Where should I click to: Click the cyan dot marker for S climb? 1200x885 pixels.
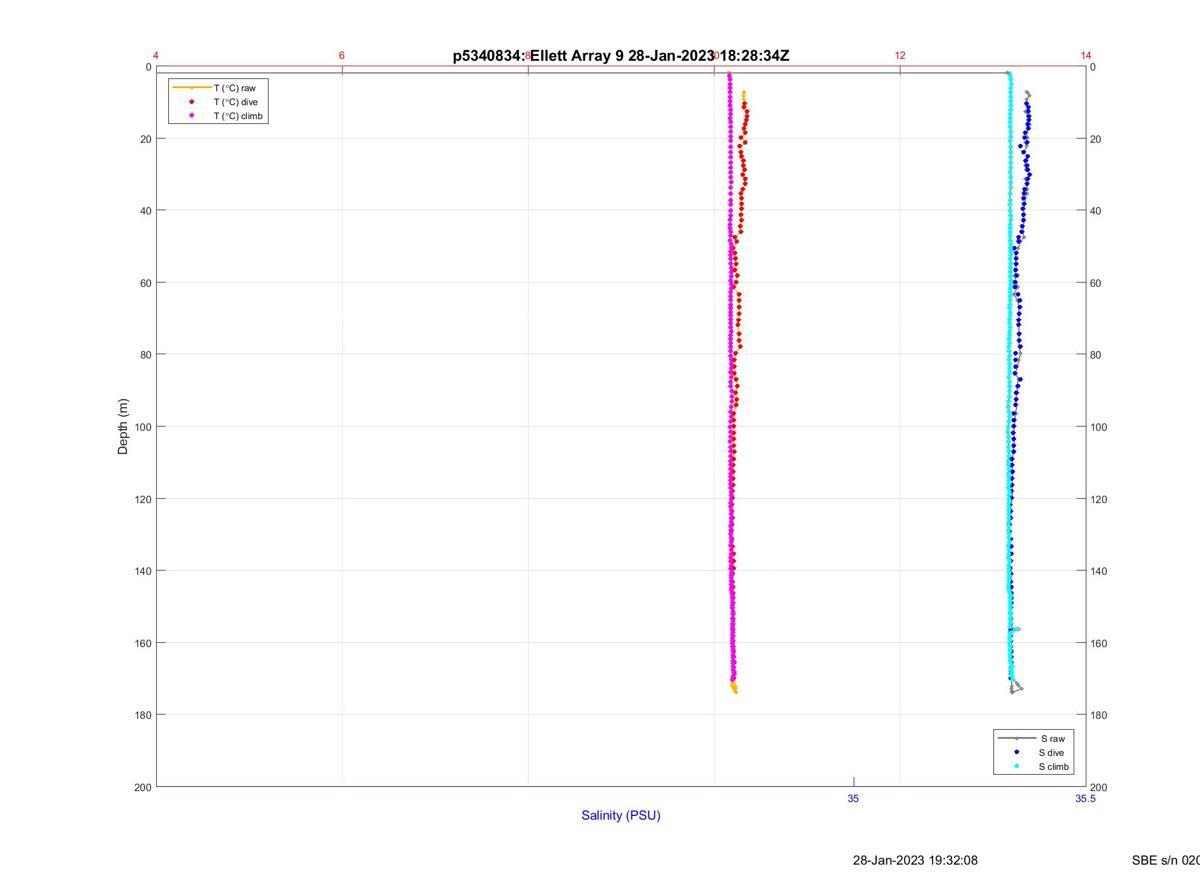click(1016, 767)
